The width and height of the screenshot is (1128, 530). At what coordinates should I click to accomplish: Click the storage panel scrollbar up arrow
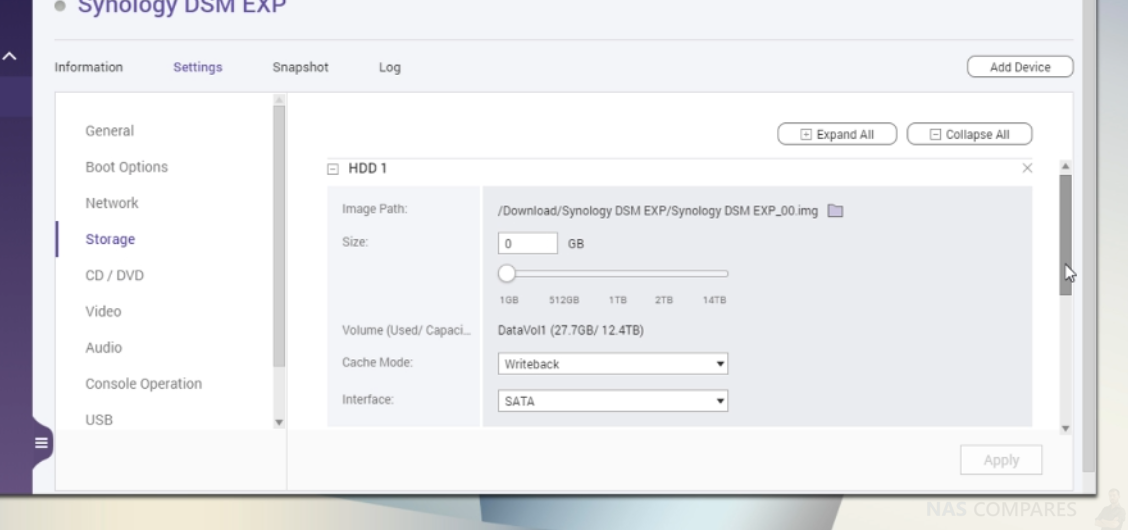[x=1065, y=166]
